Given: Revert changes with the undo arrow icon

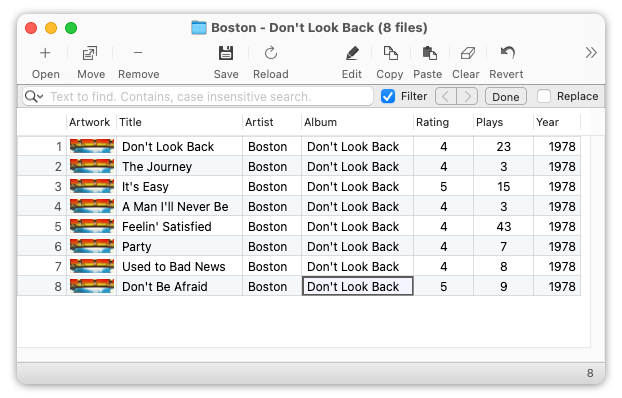Looking at the screenshot, I should tap(507, 52).
